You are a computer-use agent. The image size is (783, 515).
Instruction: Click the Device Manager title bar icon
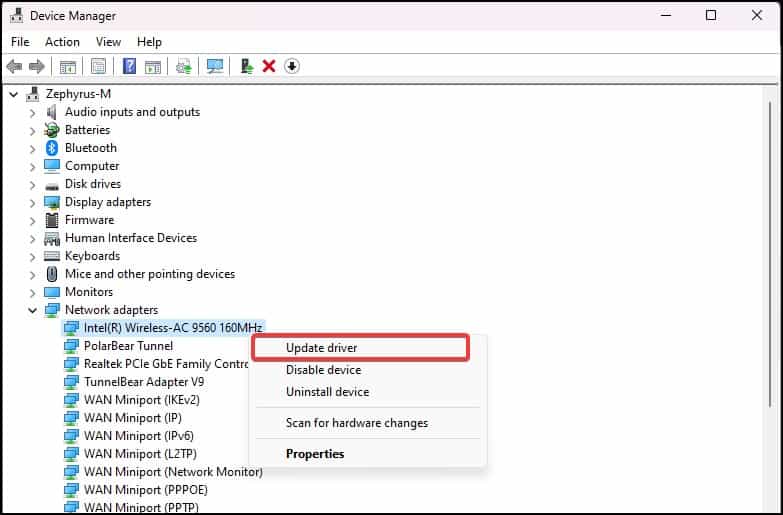tap(16, 15)
